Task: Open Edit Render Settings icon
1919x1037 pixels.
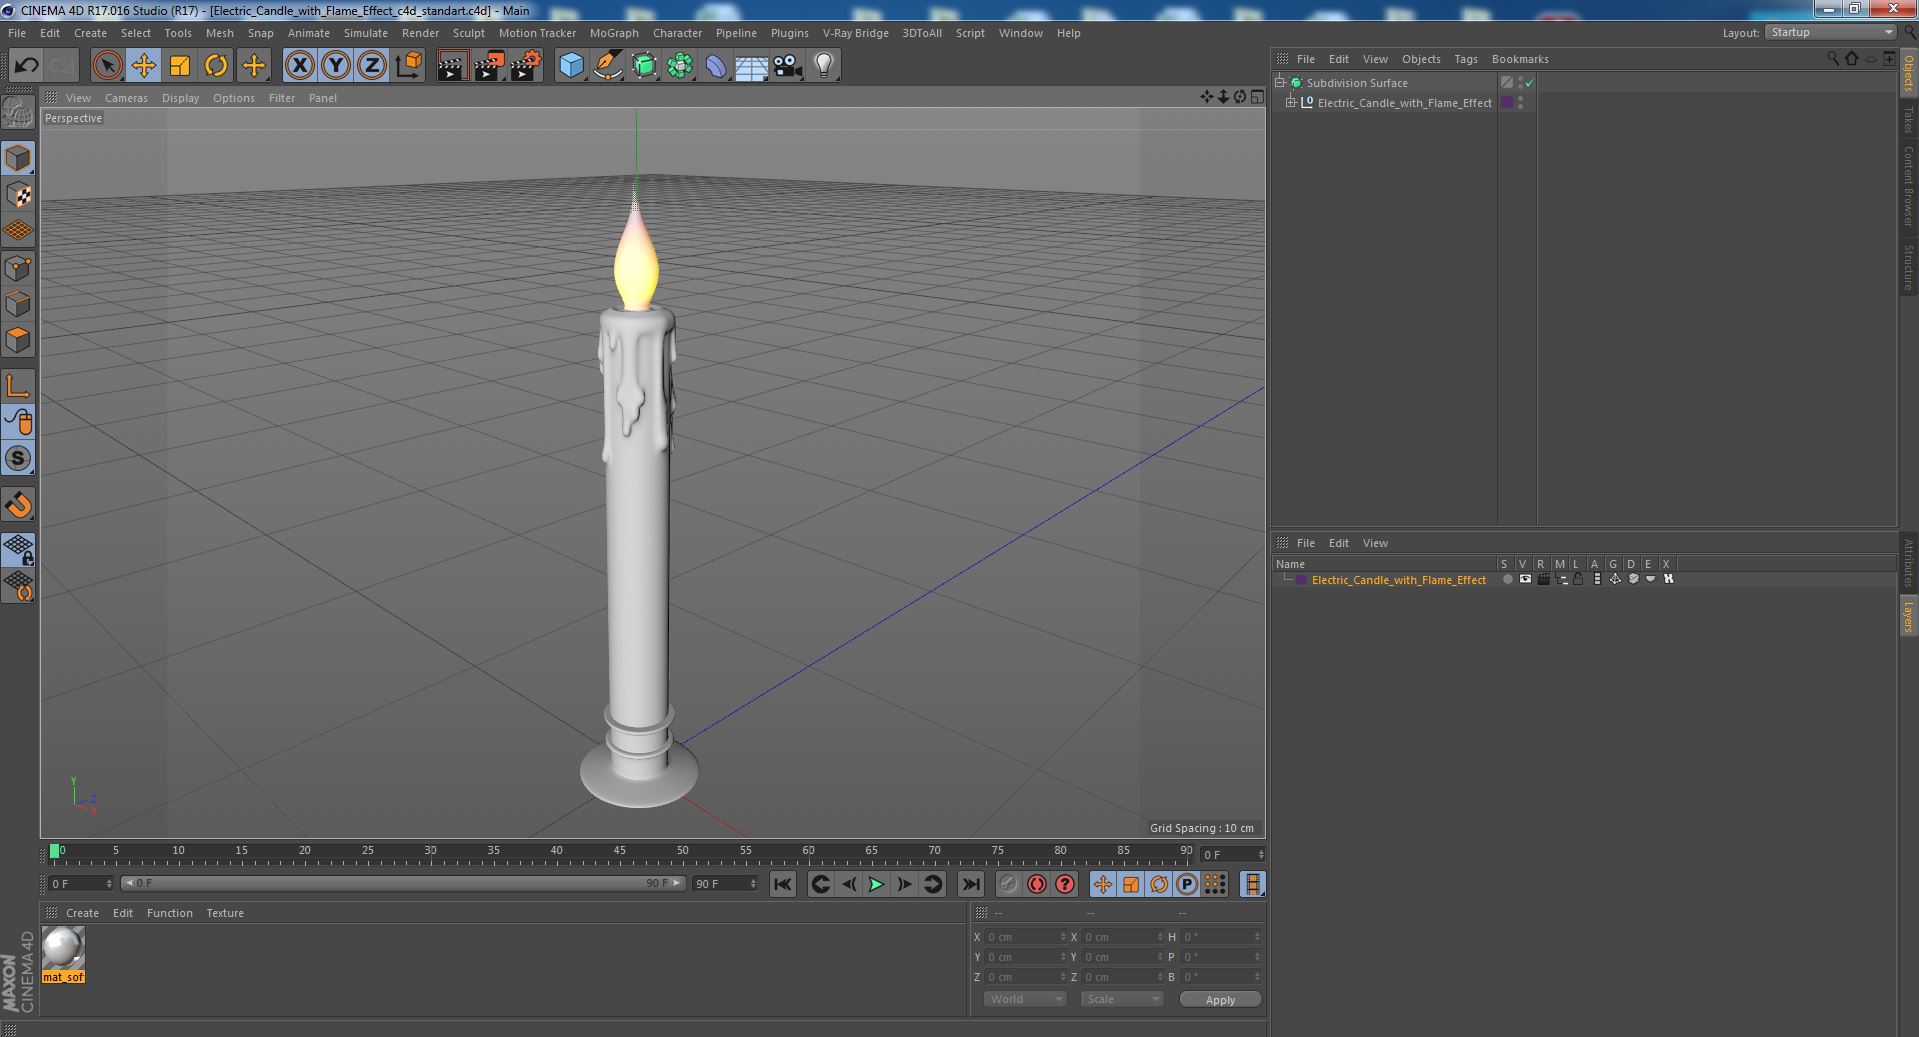Action: (x=526, y=66)
